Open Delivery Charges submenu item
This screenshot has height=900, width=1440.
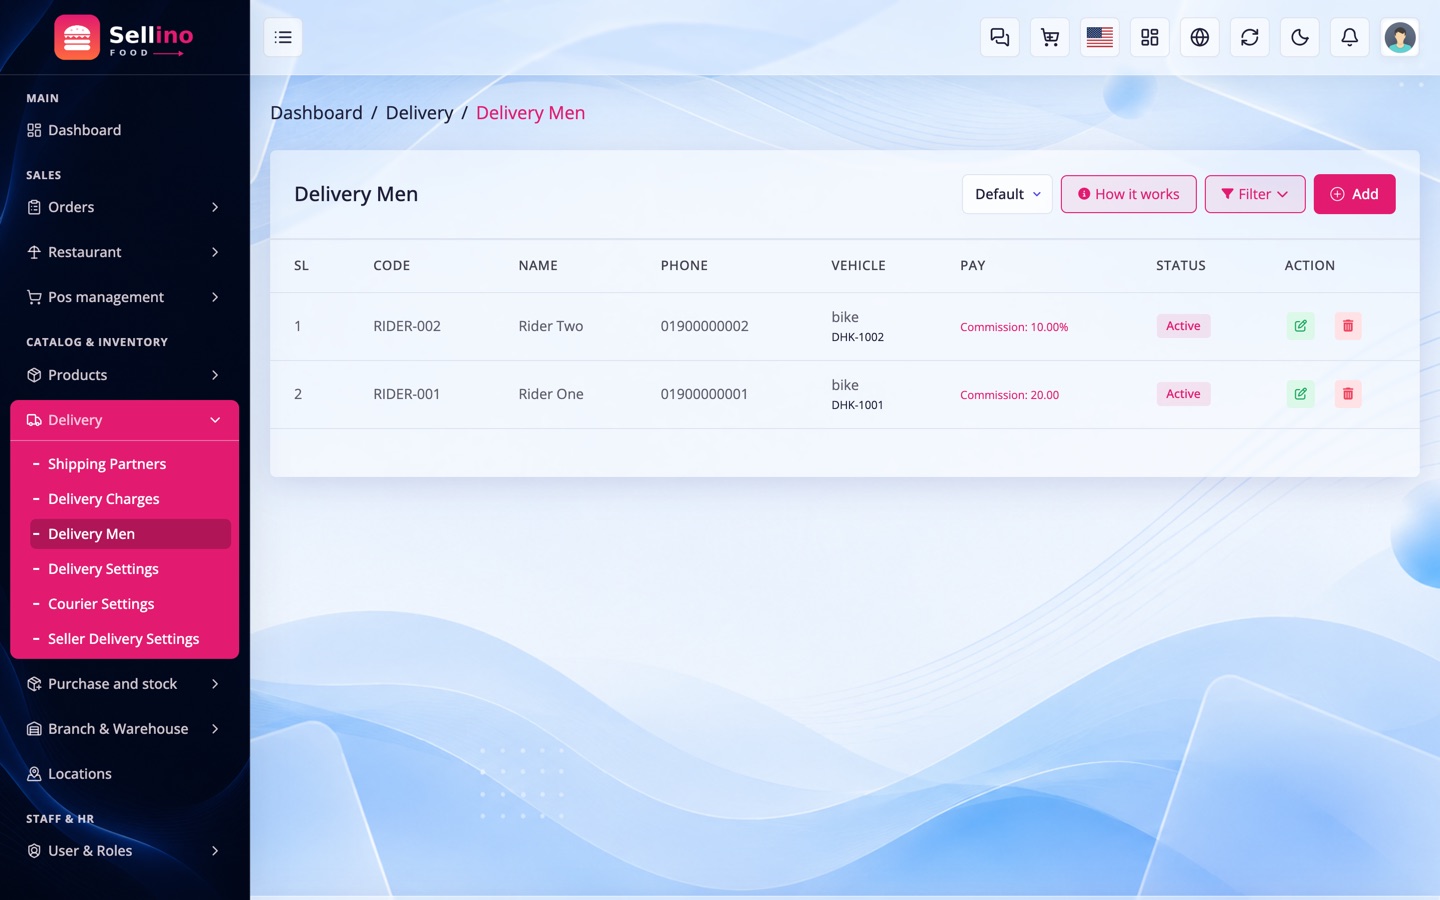click(130, 499)
